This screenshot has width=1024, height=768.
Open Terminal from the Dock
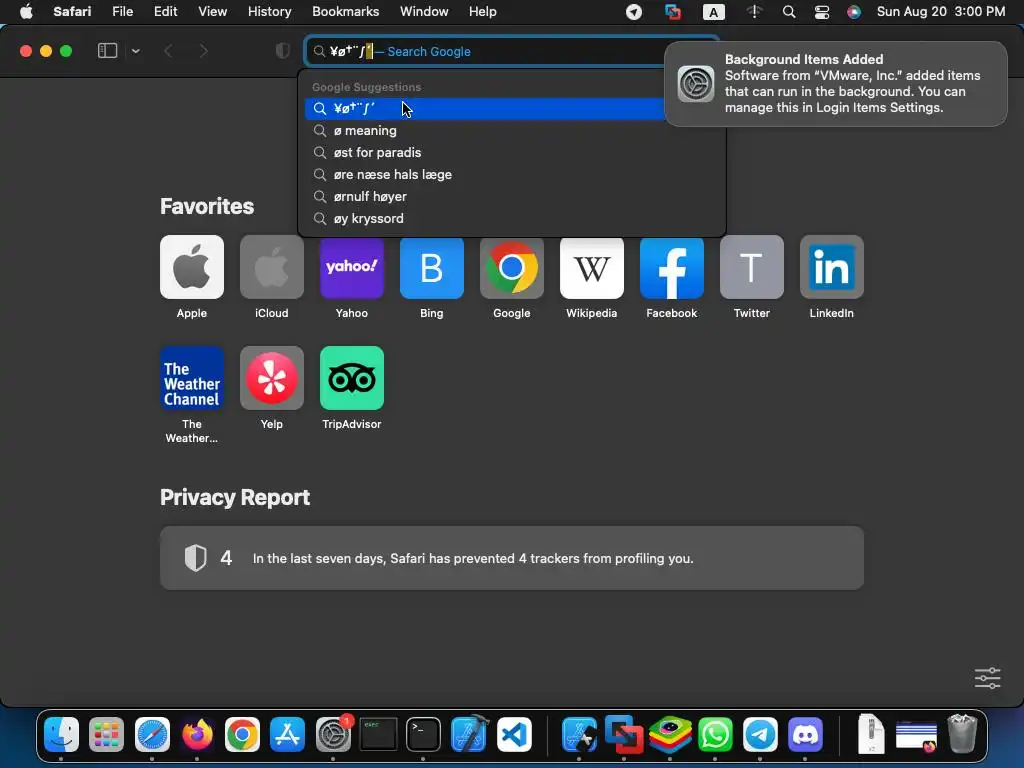click(x=423, y=735)
